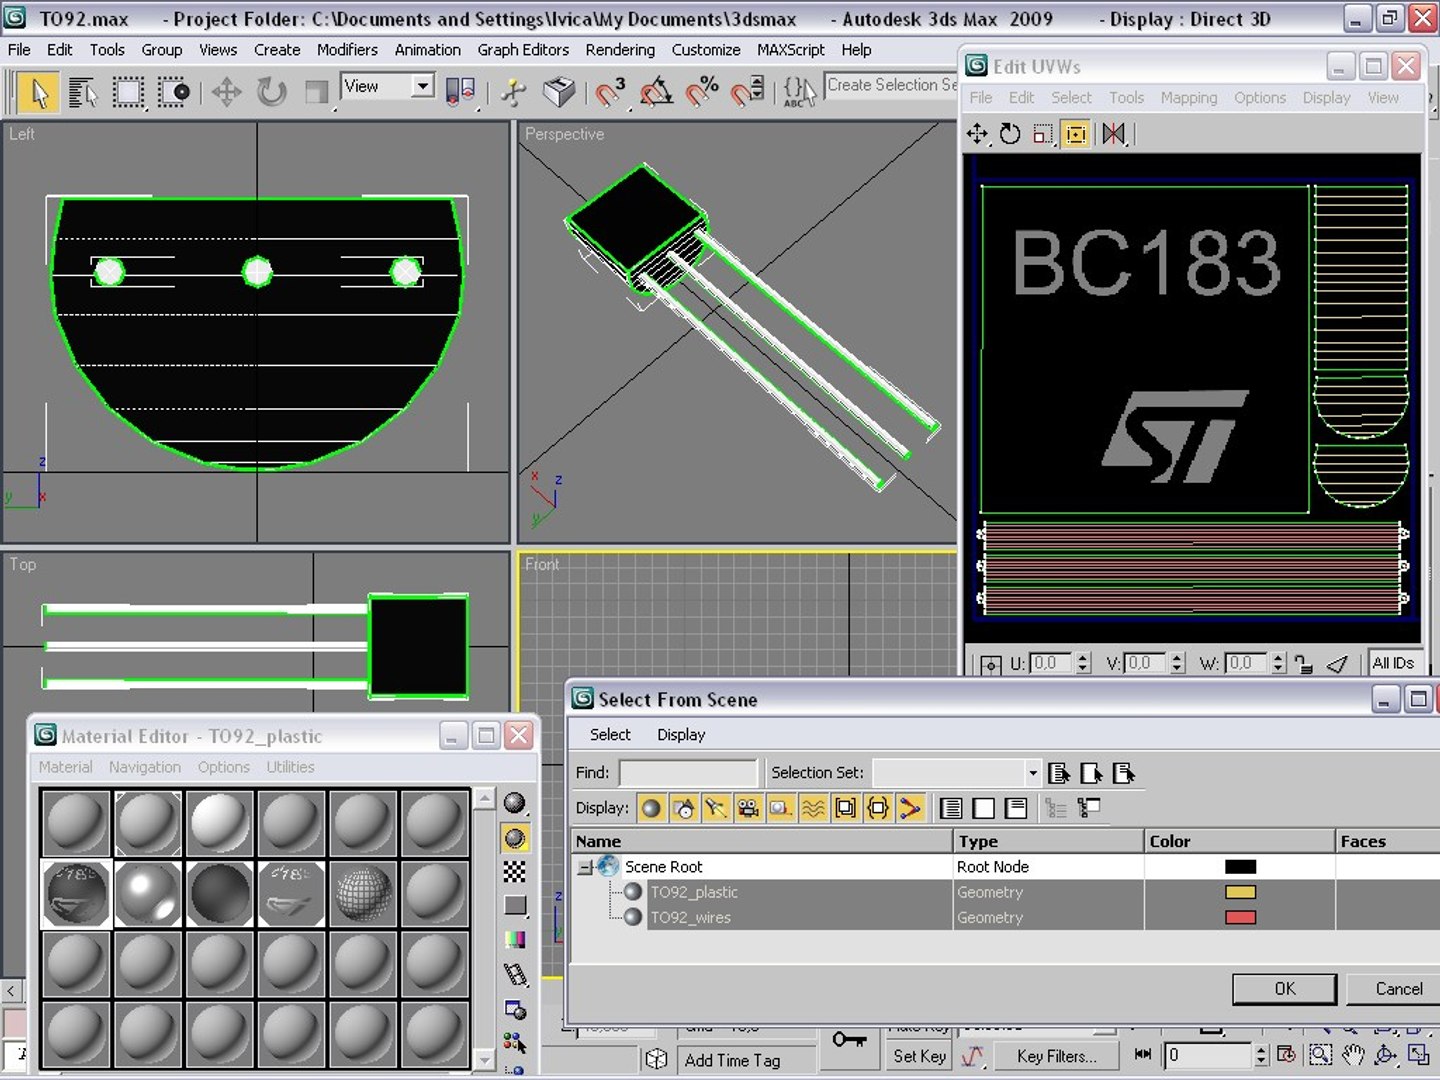Open the Display menu in Select From Scene

coord(681,735)
